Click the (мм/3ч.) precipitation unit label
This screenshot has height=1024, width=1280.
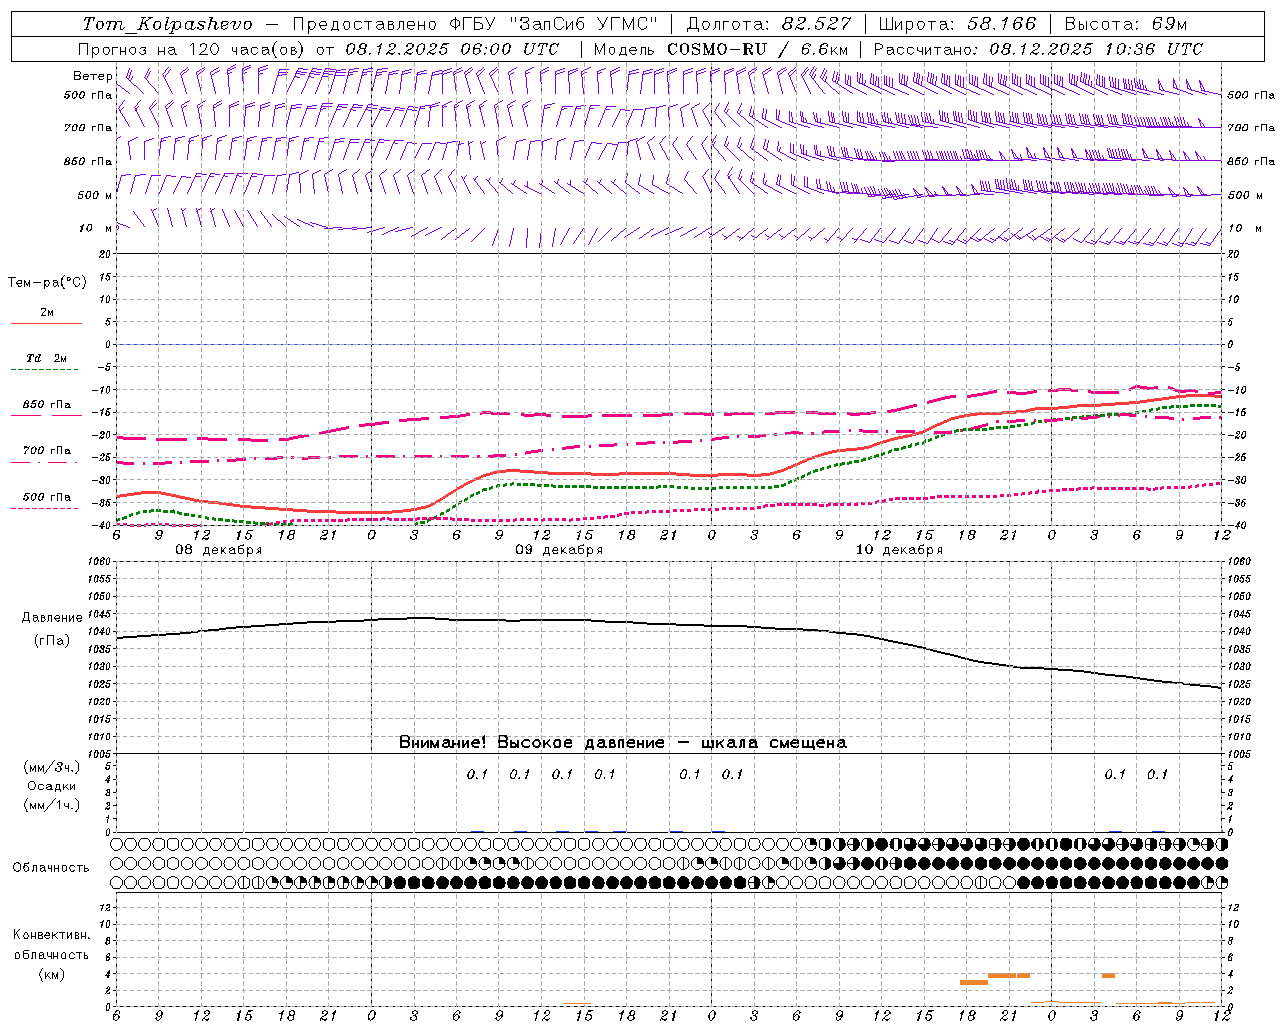[52, 767]
